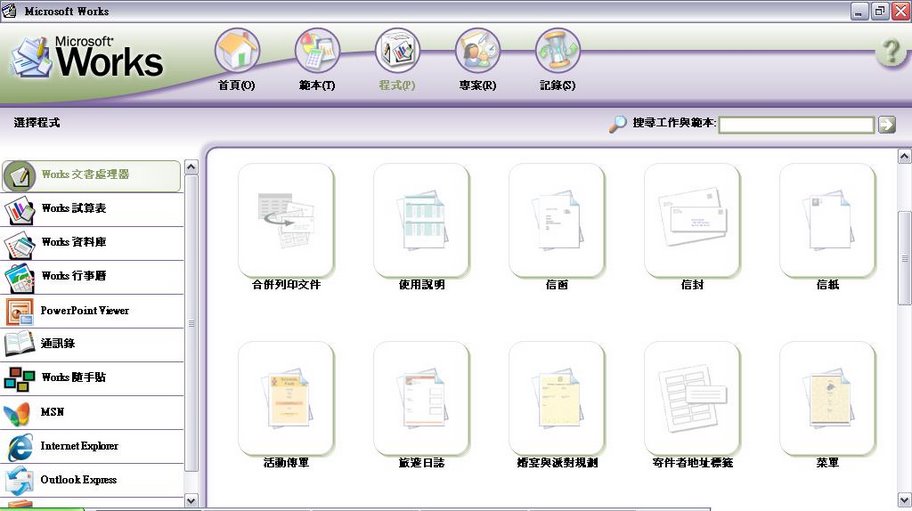Open the 專案 projects icon
912x511 pixels.
(478, 51)
